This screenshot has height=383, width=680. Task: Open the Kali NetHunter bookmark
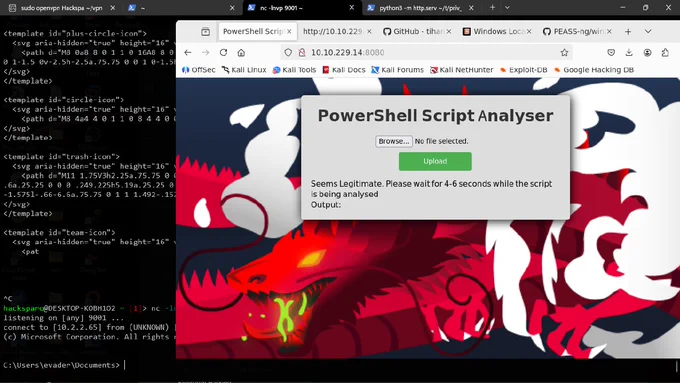click(x=461, y=70)
